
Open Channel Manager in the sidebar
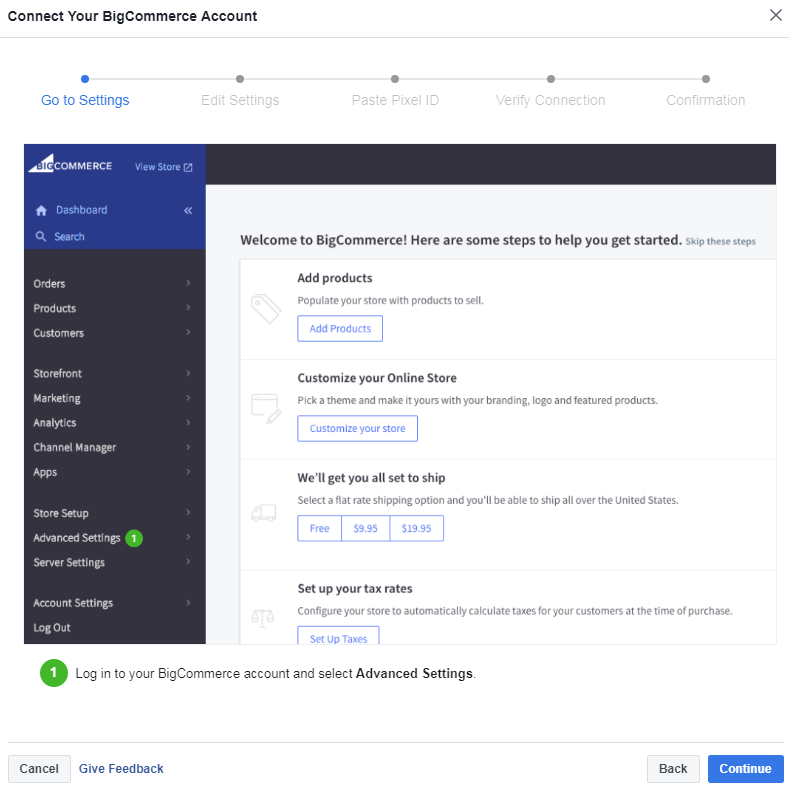[75, 448]
